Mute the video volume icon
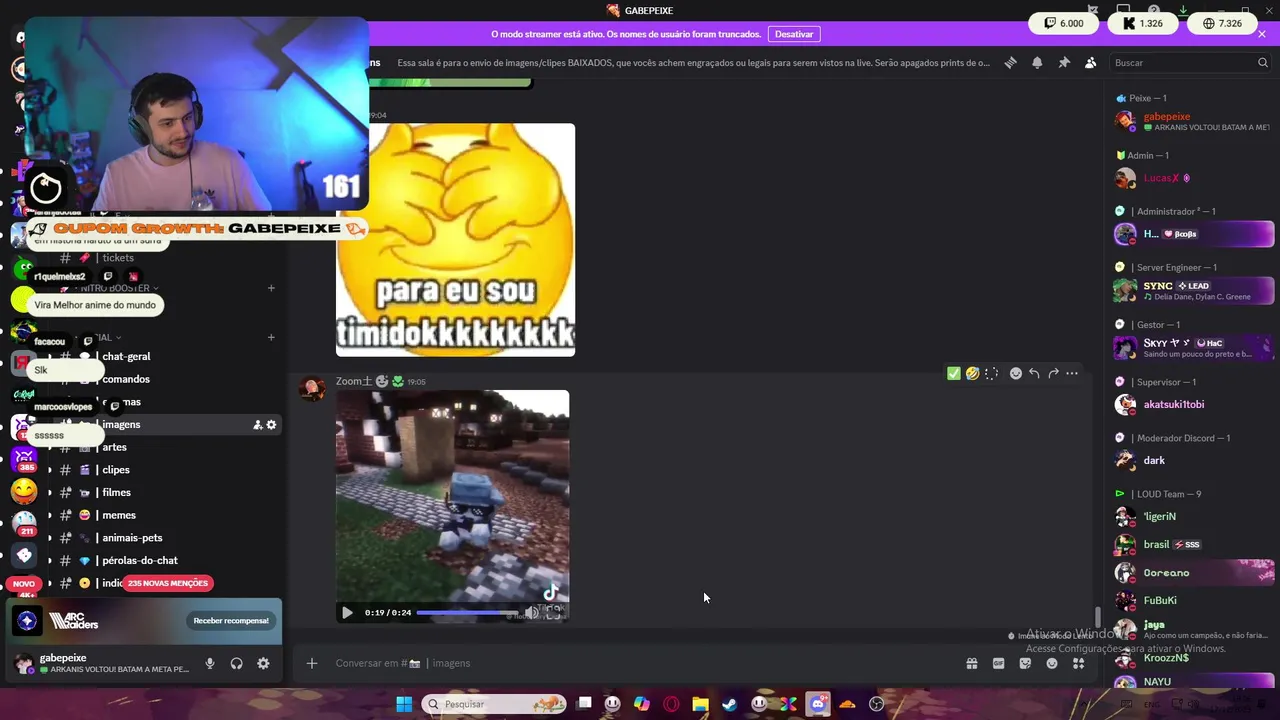 click(x=531, y=613)
